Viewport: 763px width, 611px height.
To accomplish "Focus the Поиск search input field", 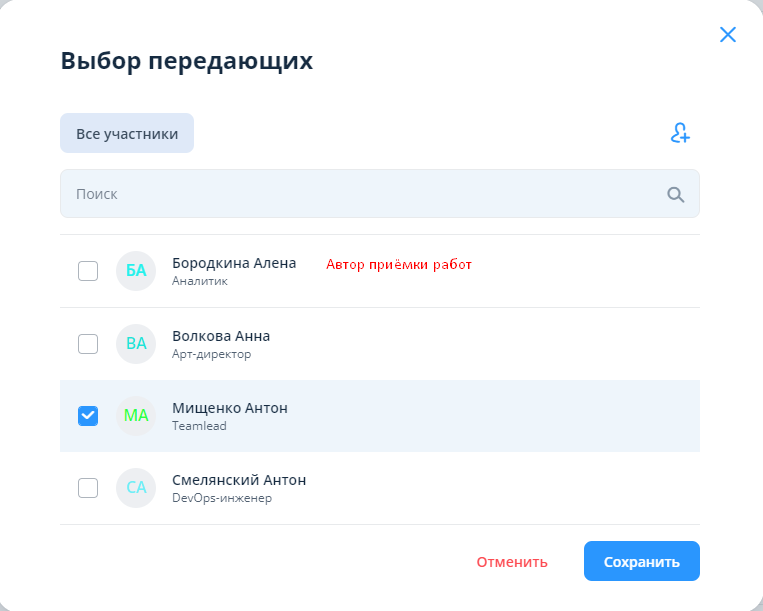I will [360, 194].
